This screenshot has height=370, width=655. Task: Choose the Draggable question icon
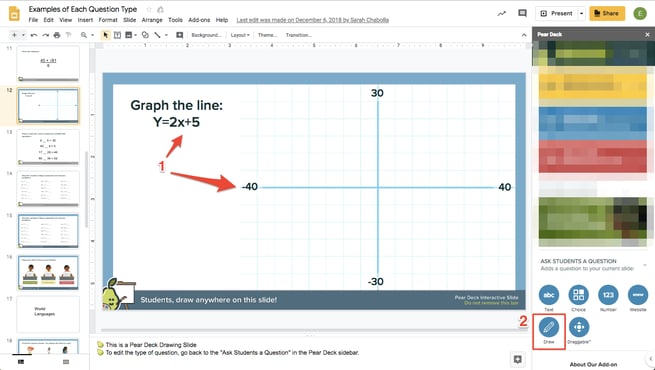579,327
